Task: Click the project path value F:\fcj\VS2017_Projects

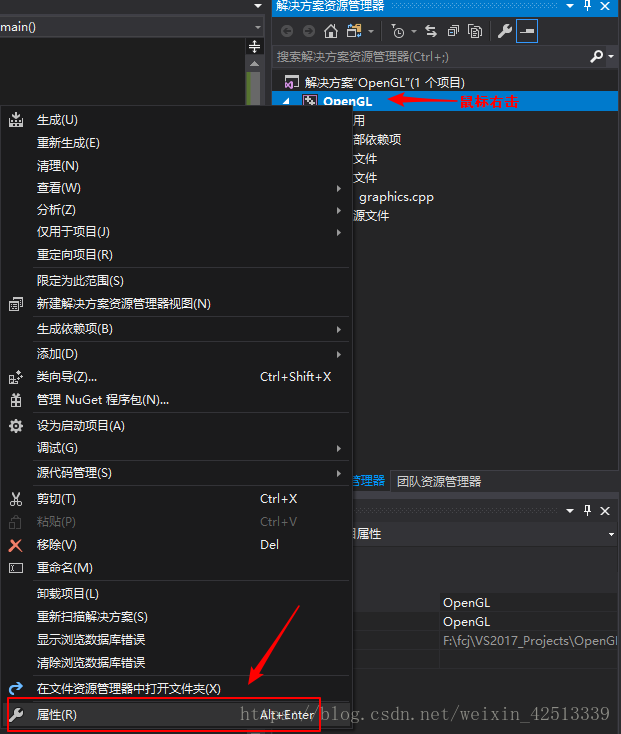Action: coord(530,640)
